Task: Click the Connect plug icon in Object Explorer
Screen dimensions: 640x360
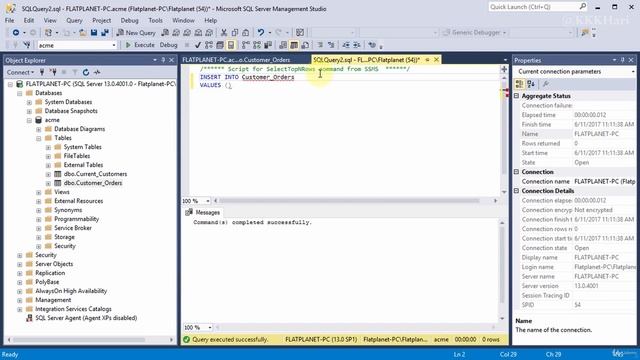Action: pos(42,72)
